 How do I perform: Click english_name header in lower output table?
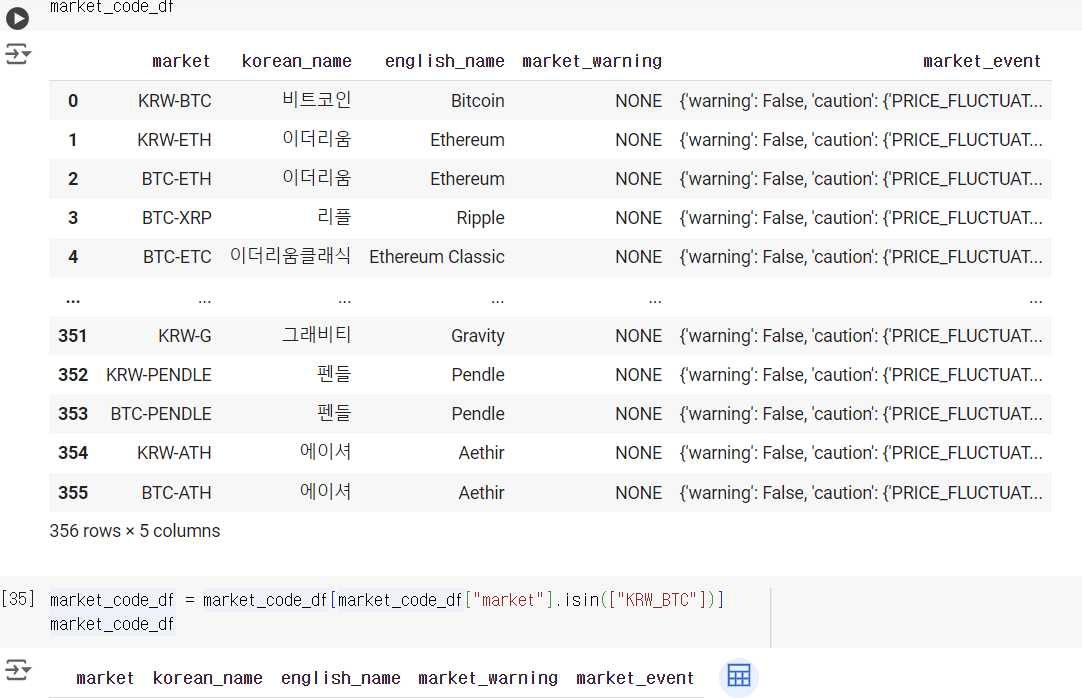(341, 678)
